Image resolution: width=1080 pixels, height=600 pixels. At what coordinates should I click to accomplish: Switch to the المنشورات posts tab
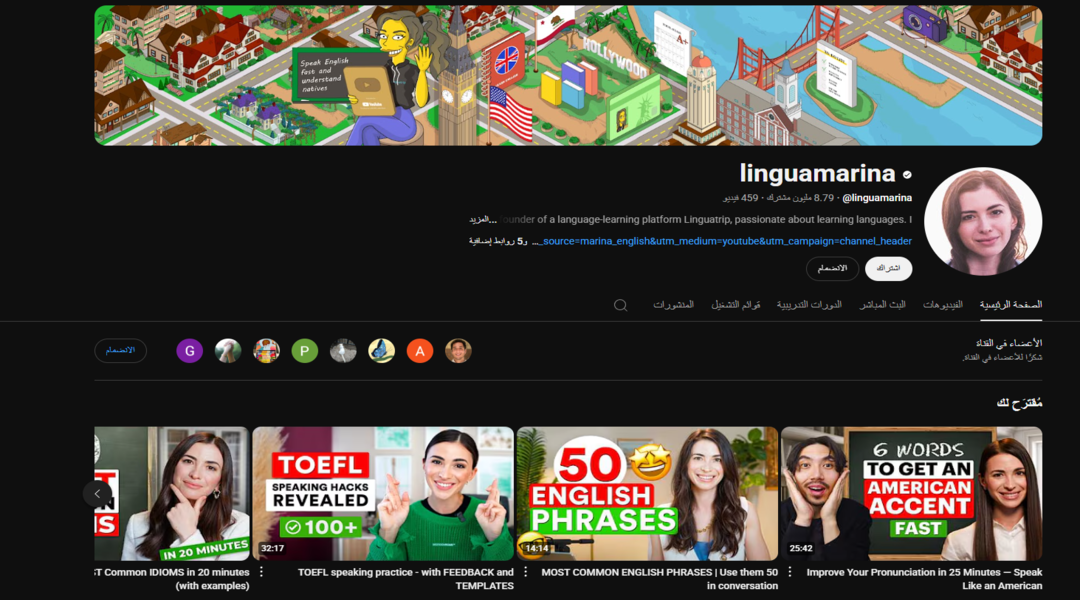click(673, 304)
